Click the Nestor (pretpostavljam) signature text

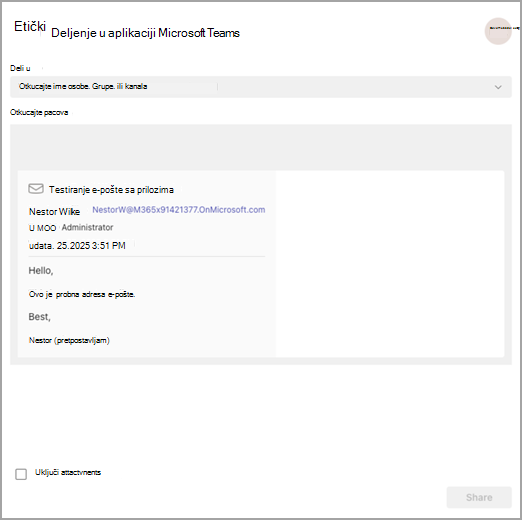pyautogui.click(x=69, y=340)
